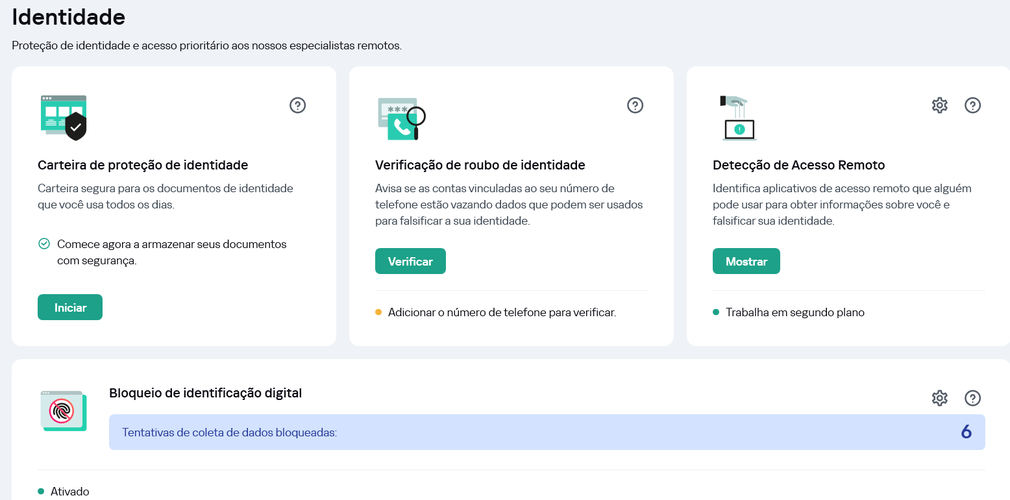The image size is (1010, 500).
Task: Select the blocked attempts count 6
Action: (966, 432)
